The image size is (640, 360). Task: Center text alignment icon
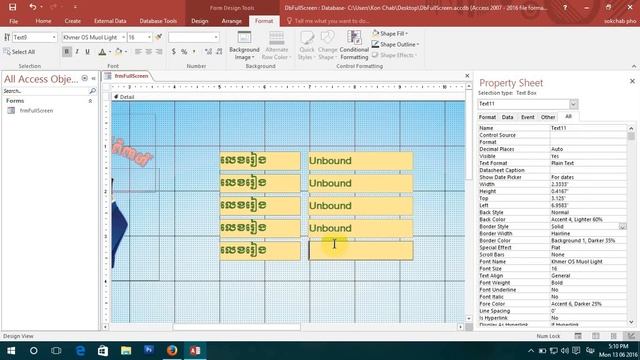click(x=149, y=52)
